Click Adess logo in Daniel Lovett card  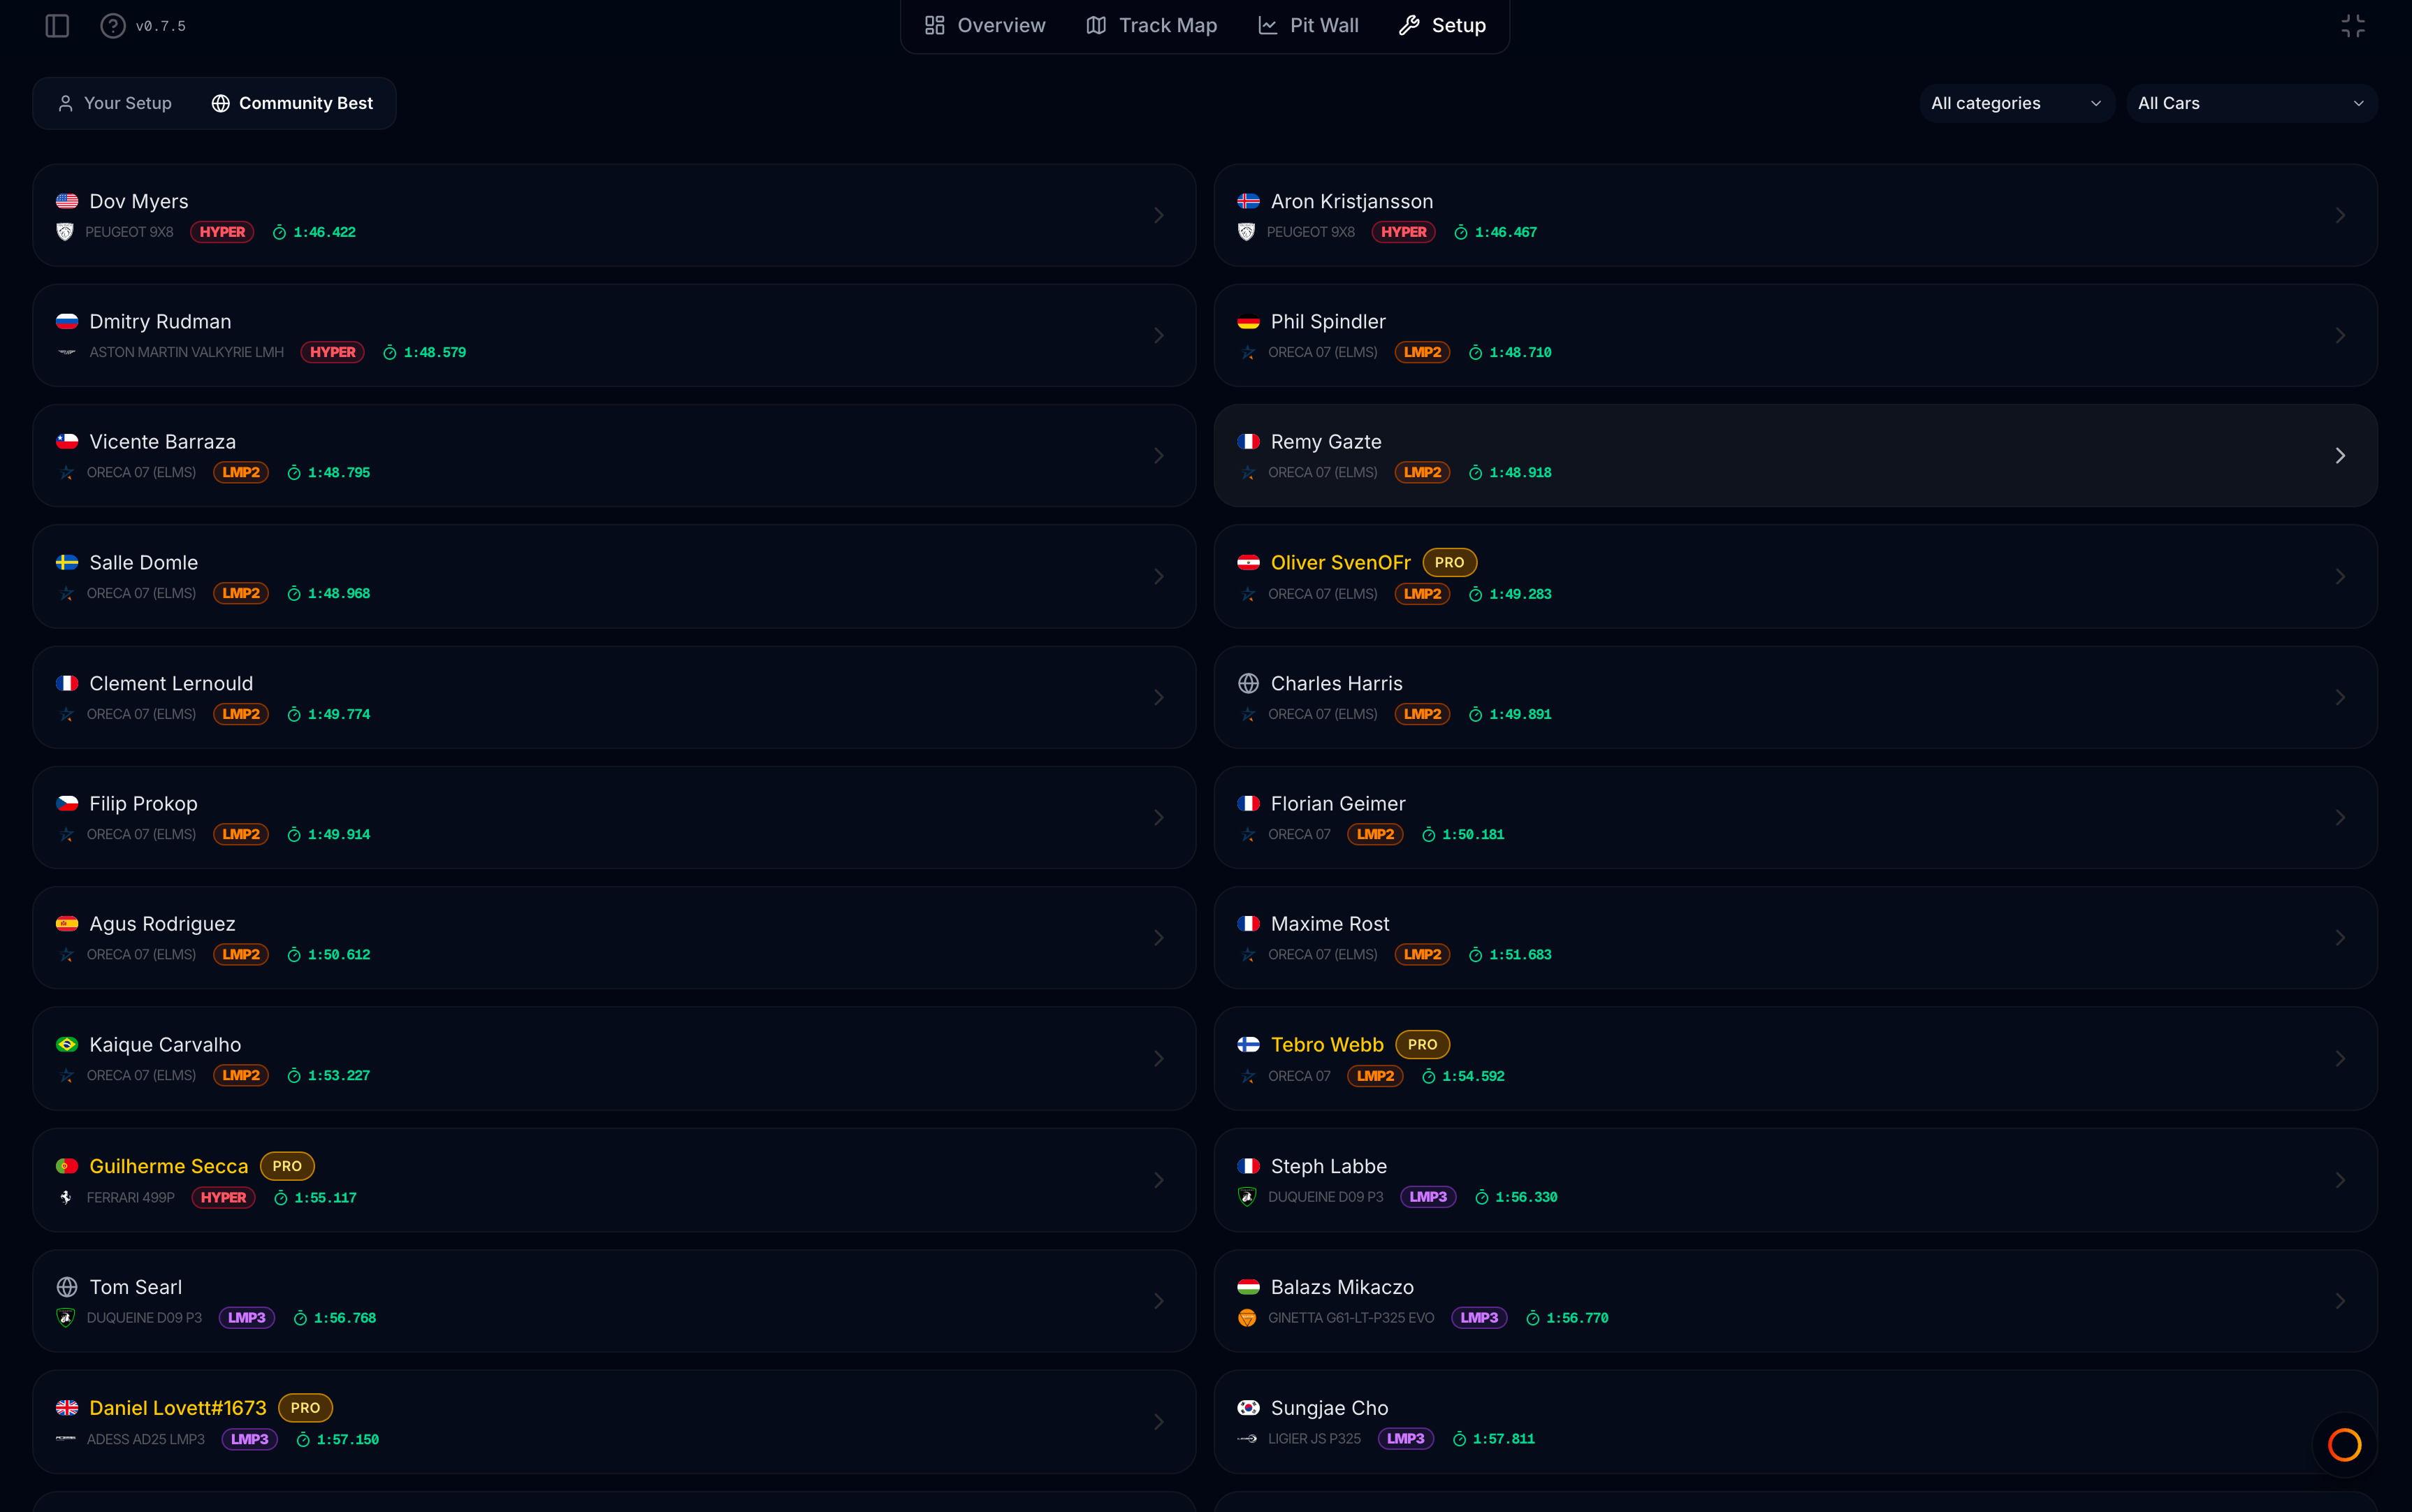click(x=66, y=1439)
